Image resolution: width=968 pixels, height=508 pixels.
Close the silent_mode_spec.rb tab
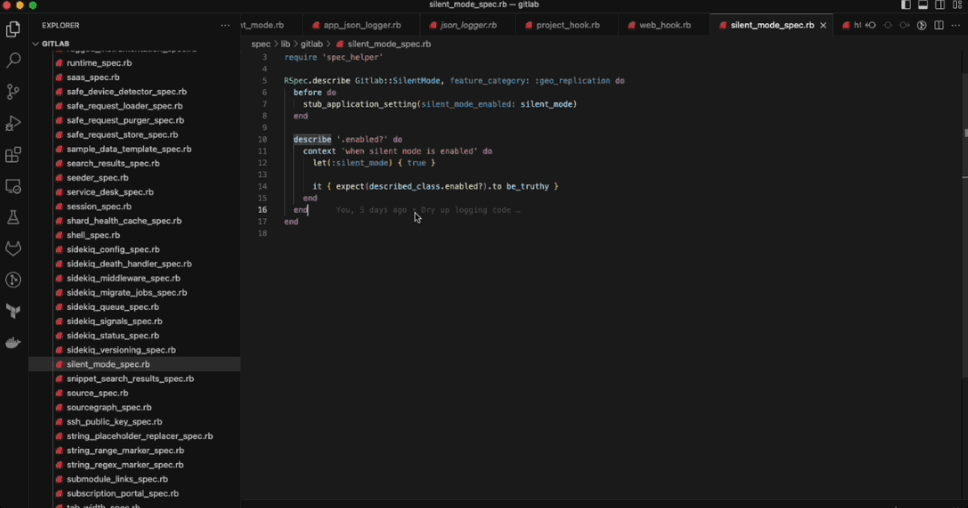(824, 25)
